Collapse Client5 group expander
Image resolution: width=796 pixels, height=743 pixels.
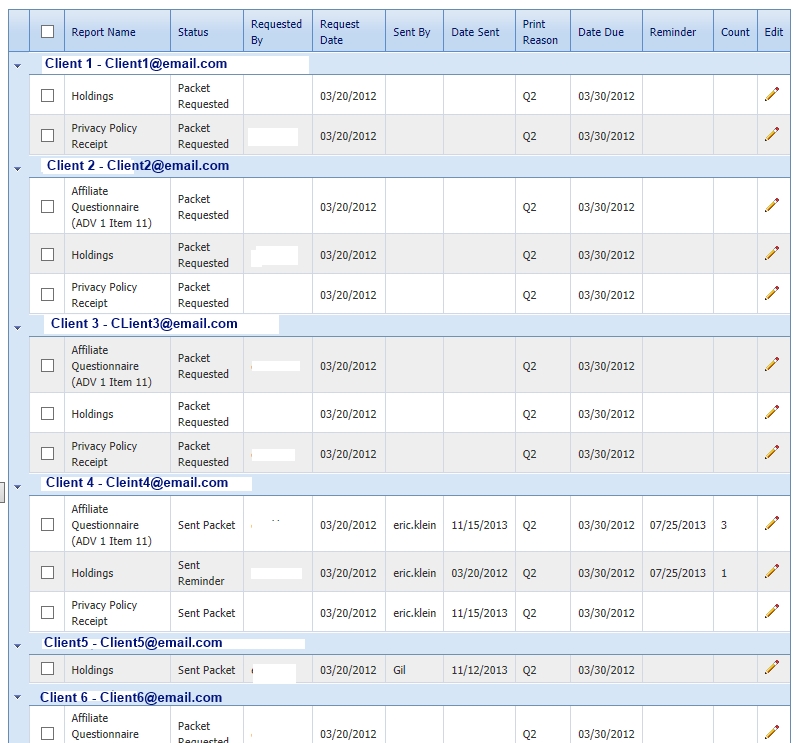coord(18,646)
